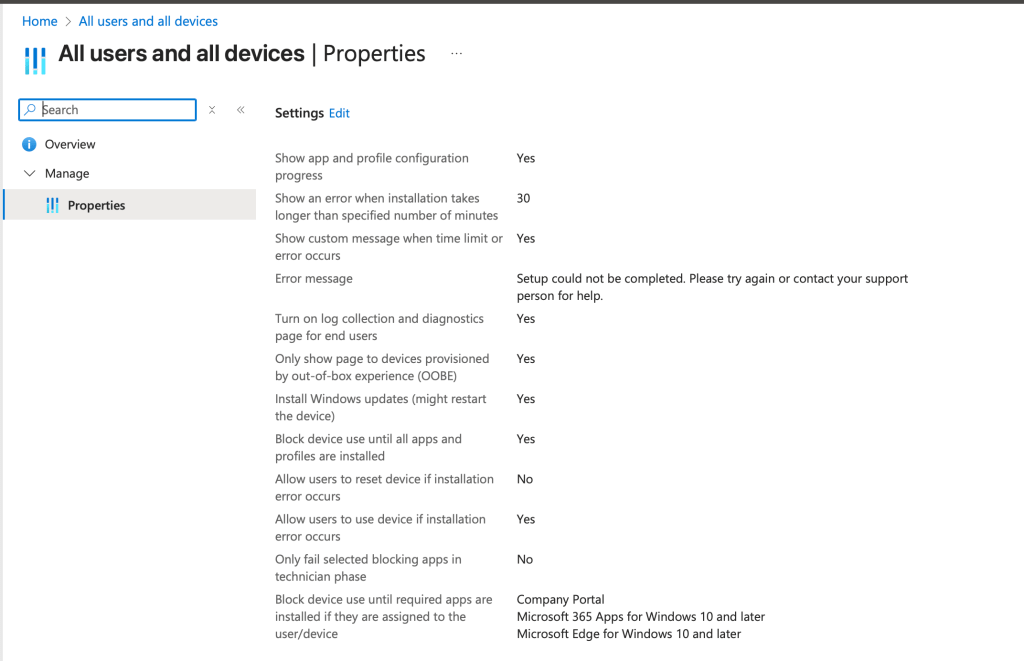Click the Company Portal app entry
This screenshot has height=661, width=1024.
(x=560, y=600)
